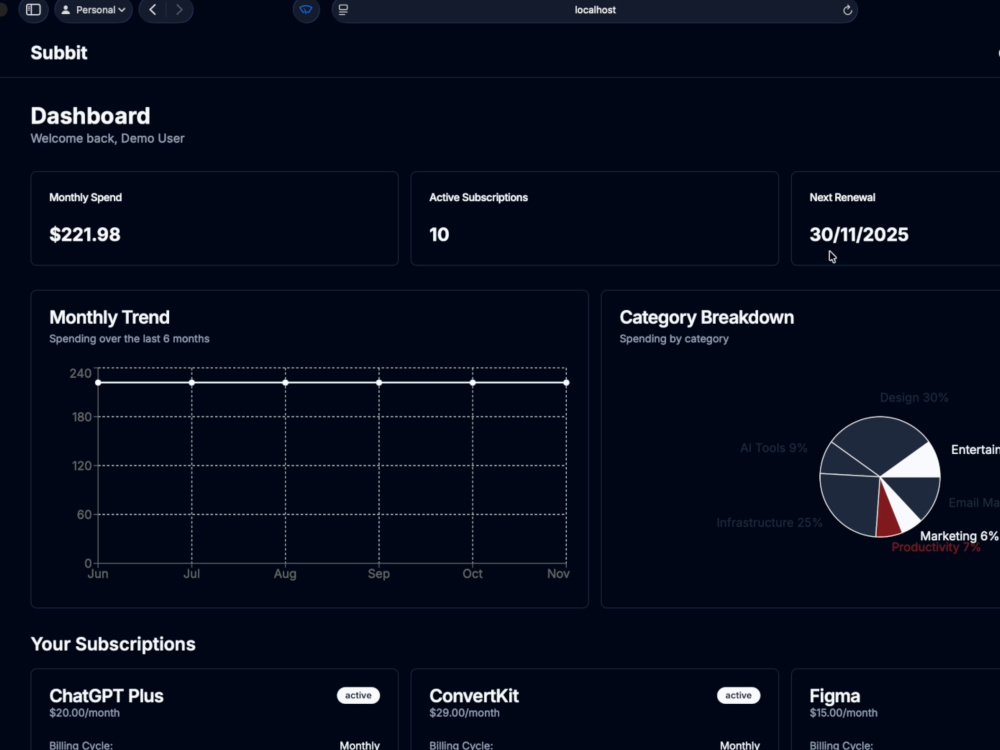Click the localhost address bar

[x=594, y=10]
